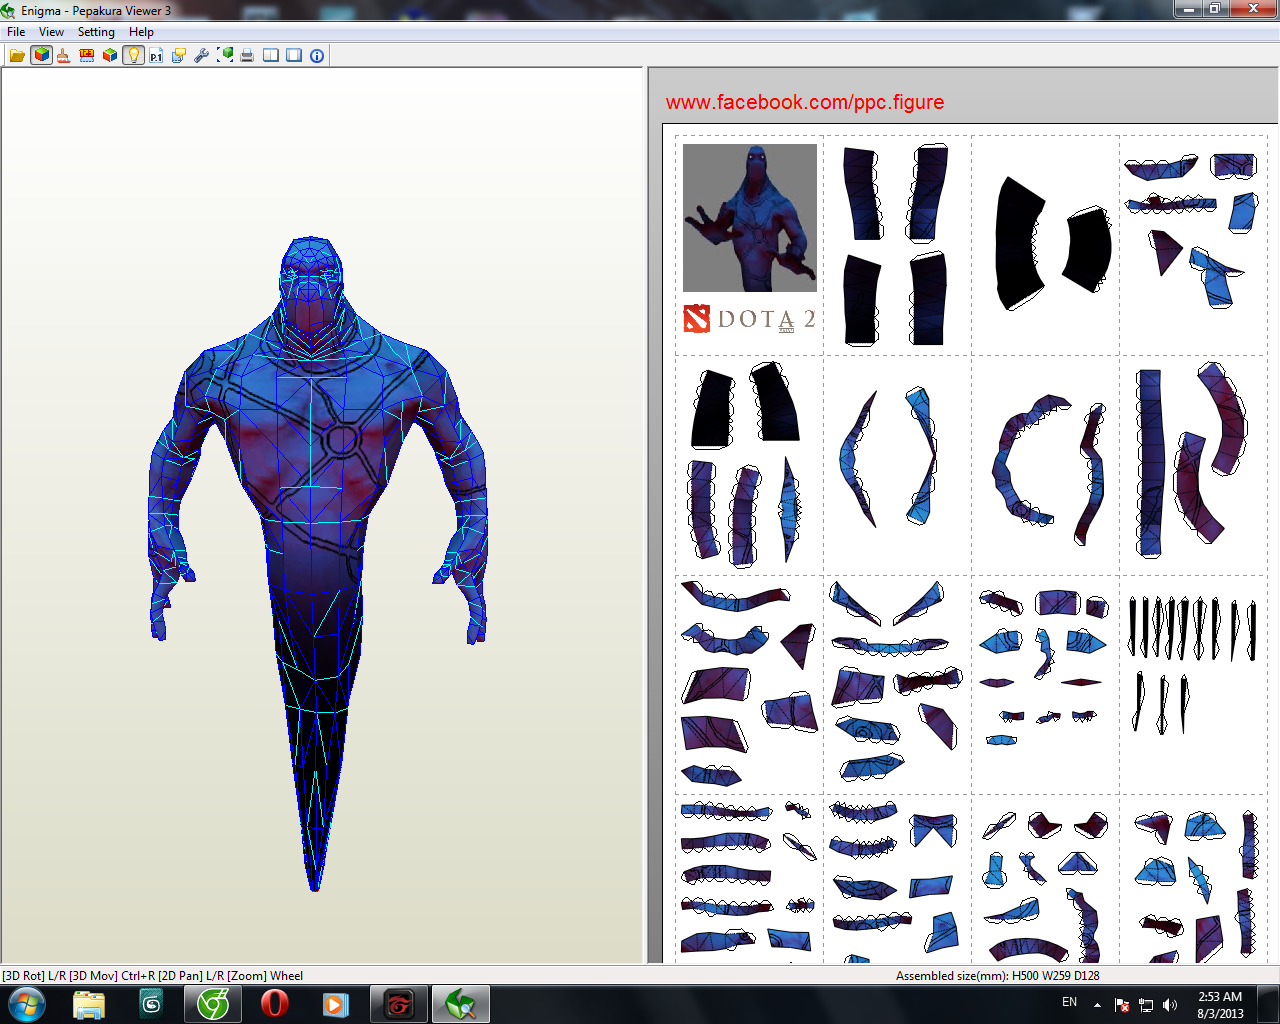
Task: Expand hidden icons in the system tray
Action: (1097, 1003)
